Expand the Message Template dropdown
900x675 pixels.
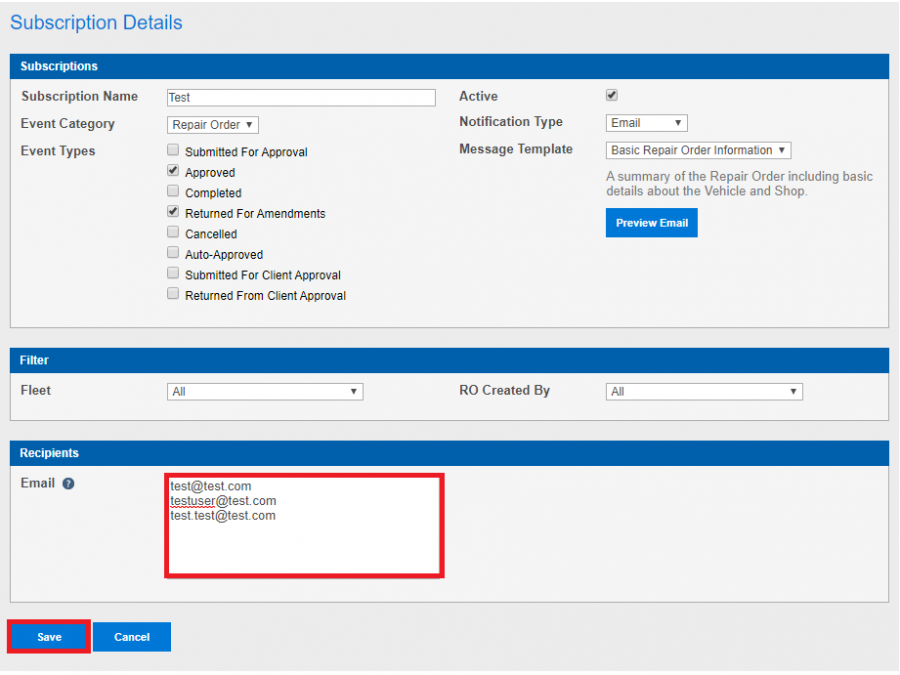pyautogui.click(x=697, y=150)
